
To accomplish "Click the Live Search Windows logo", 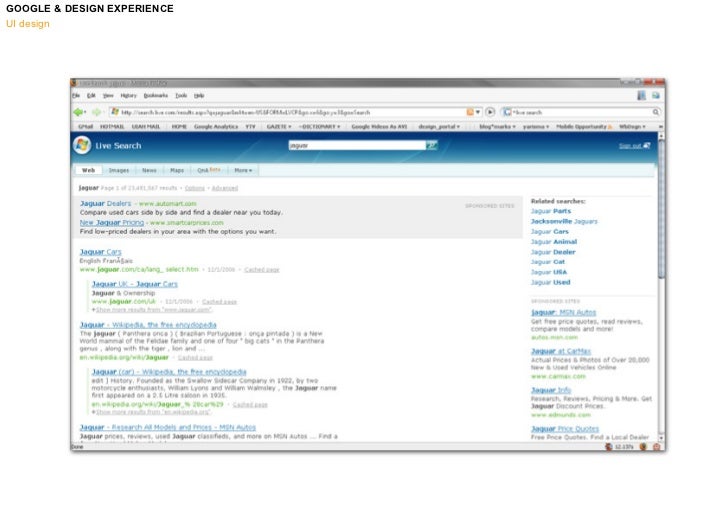I will 82,145.
